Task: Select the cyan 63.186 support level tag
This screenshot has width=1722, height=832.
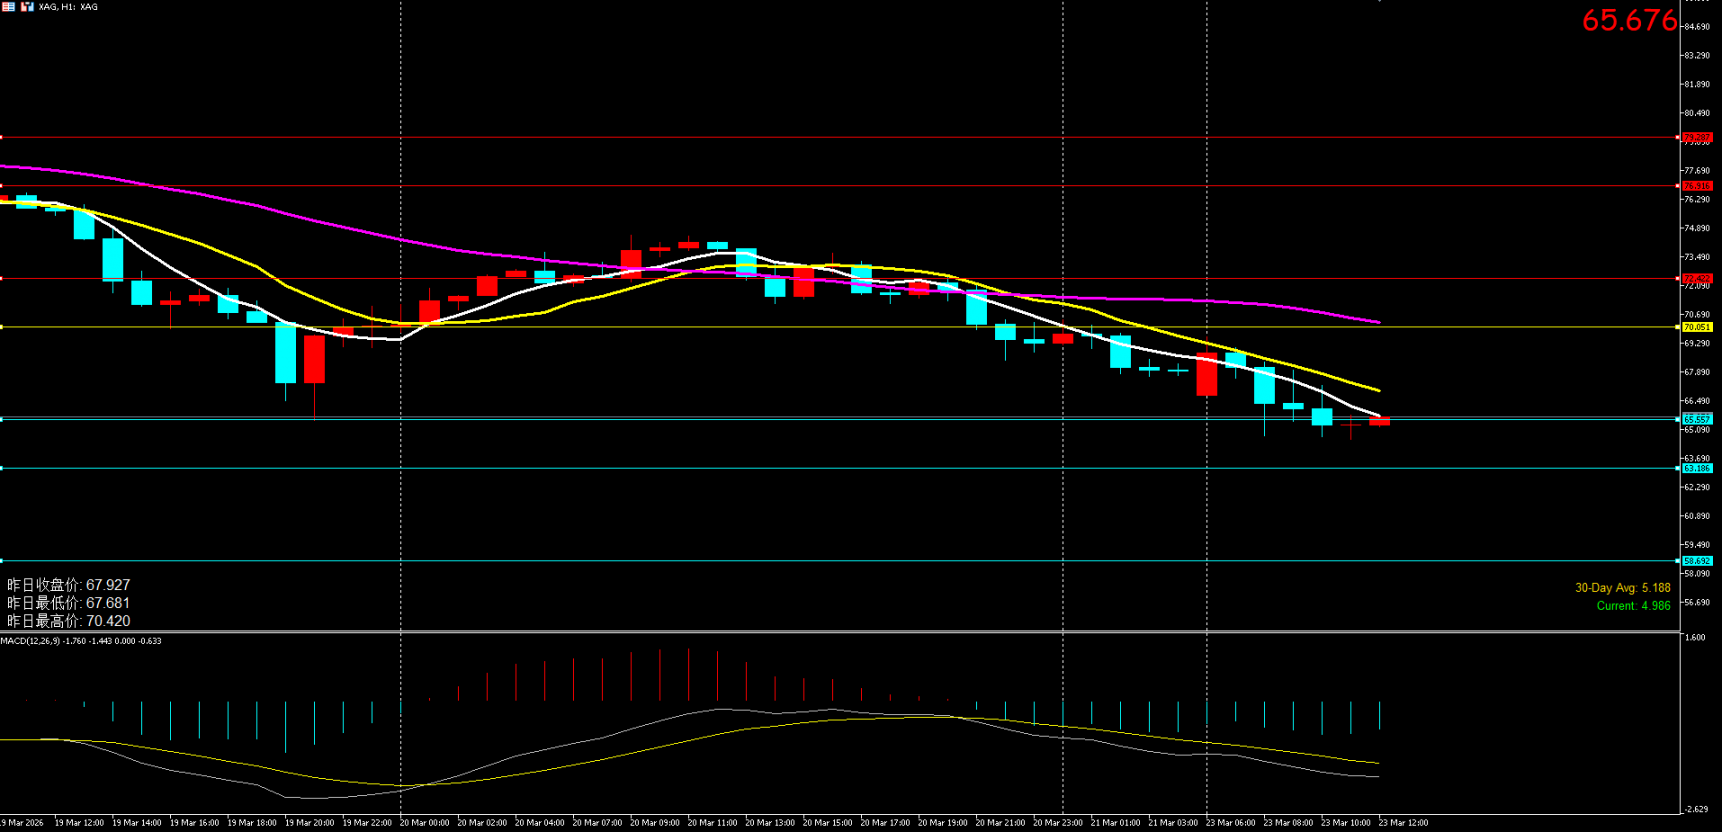Action: [x=1697, y=468]
